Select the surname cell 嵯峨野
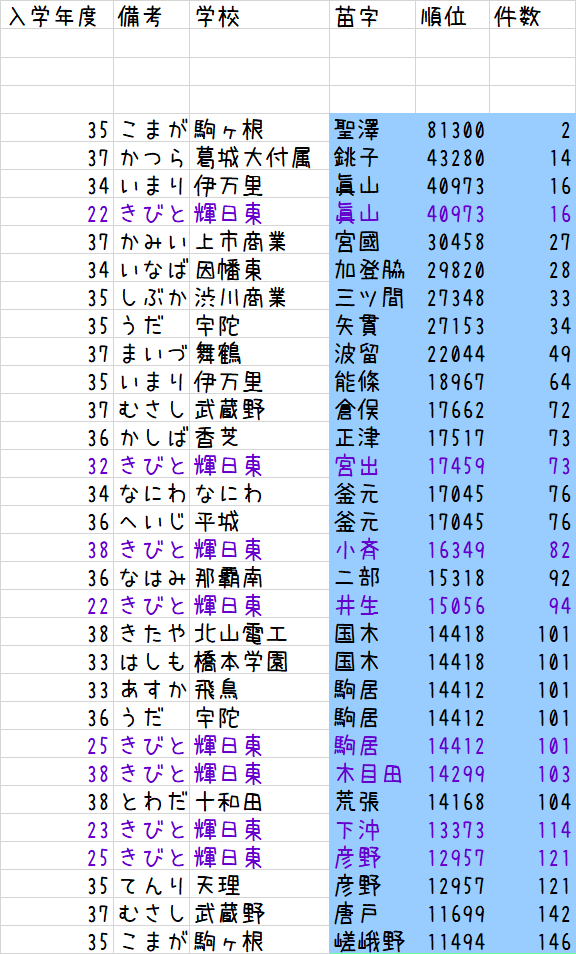The height and width of the screenshot is (954, 576). pos(373,940)
